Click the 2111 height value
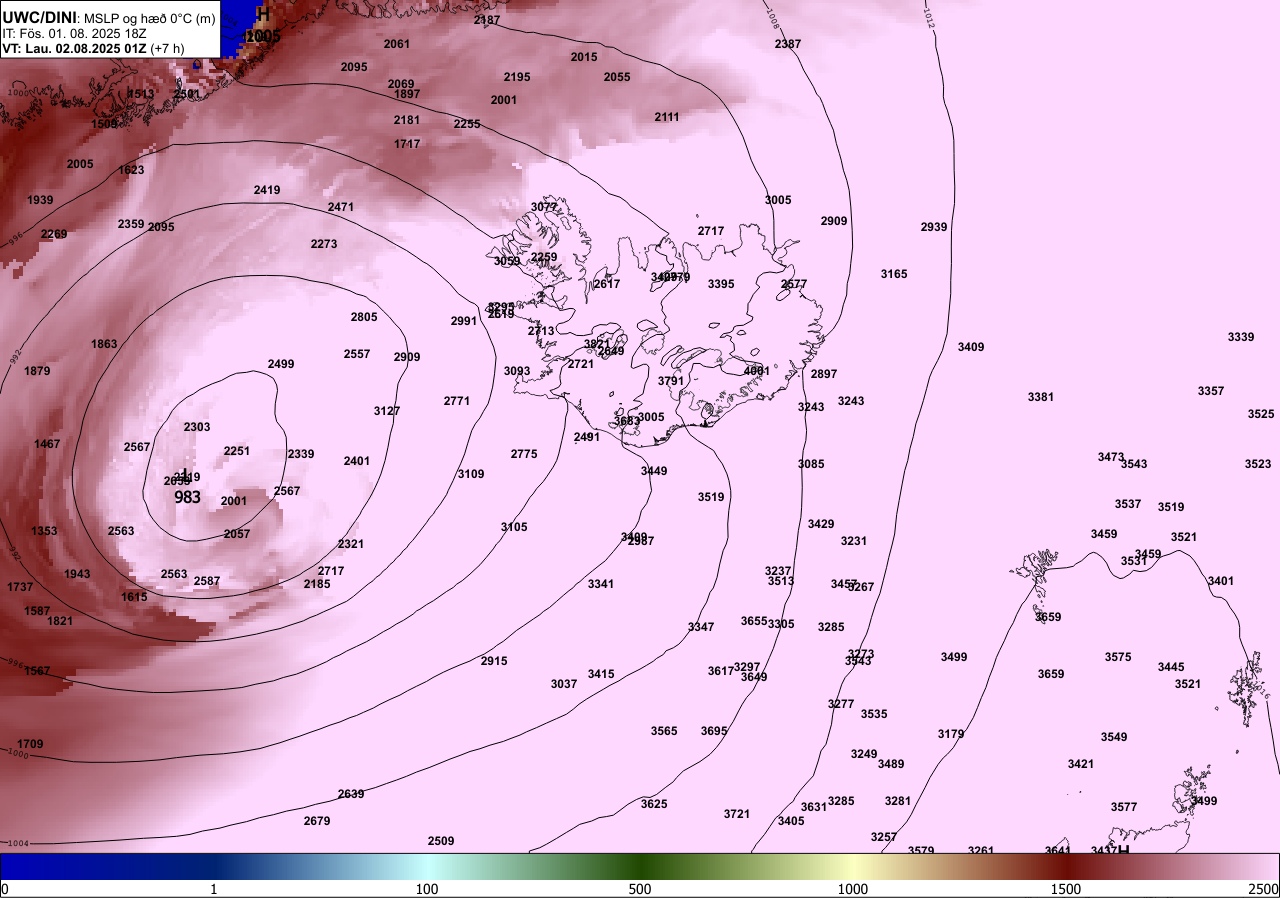 tap(667, 117)
